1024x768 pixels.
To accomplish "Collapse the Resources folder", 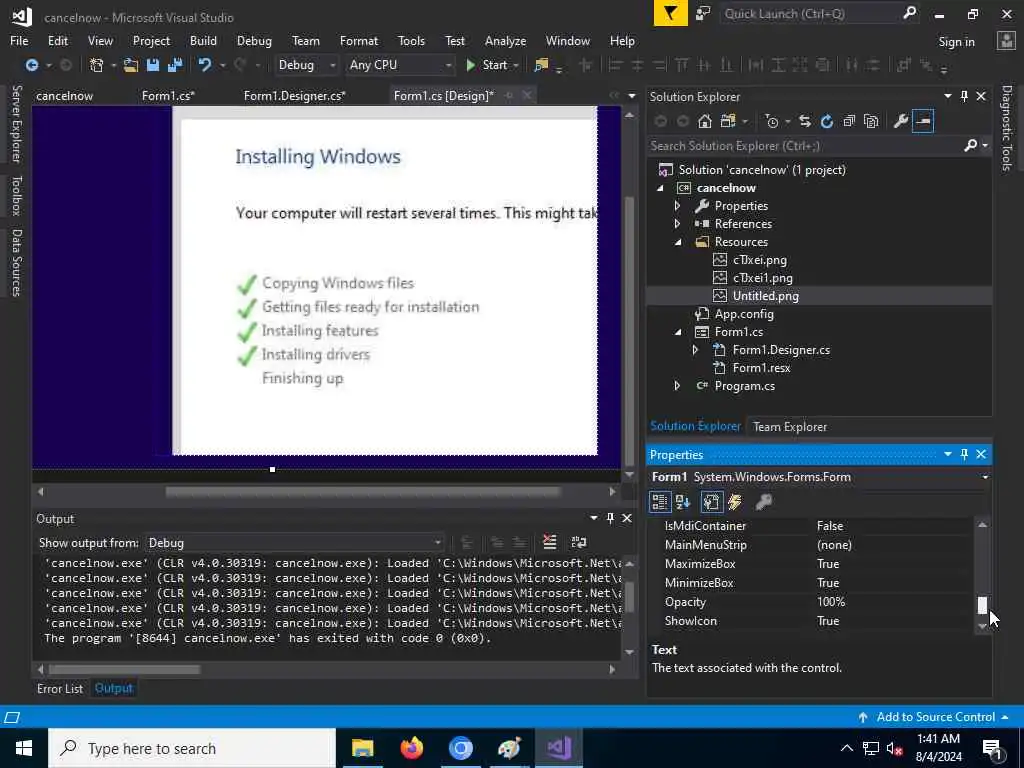I will point(678,242).
